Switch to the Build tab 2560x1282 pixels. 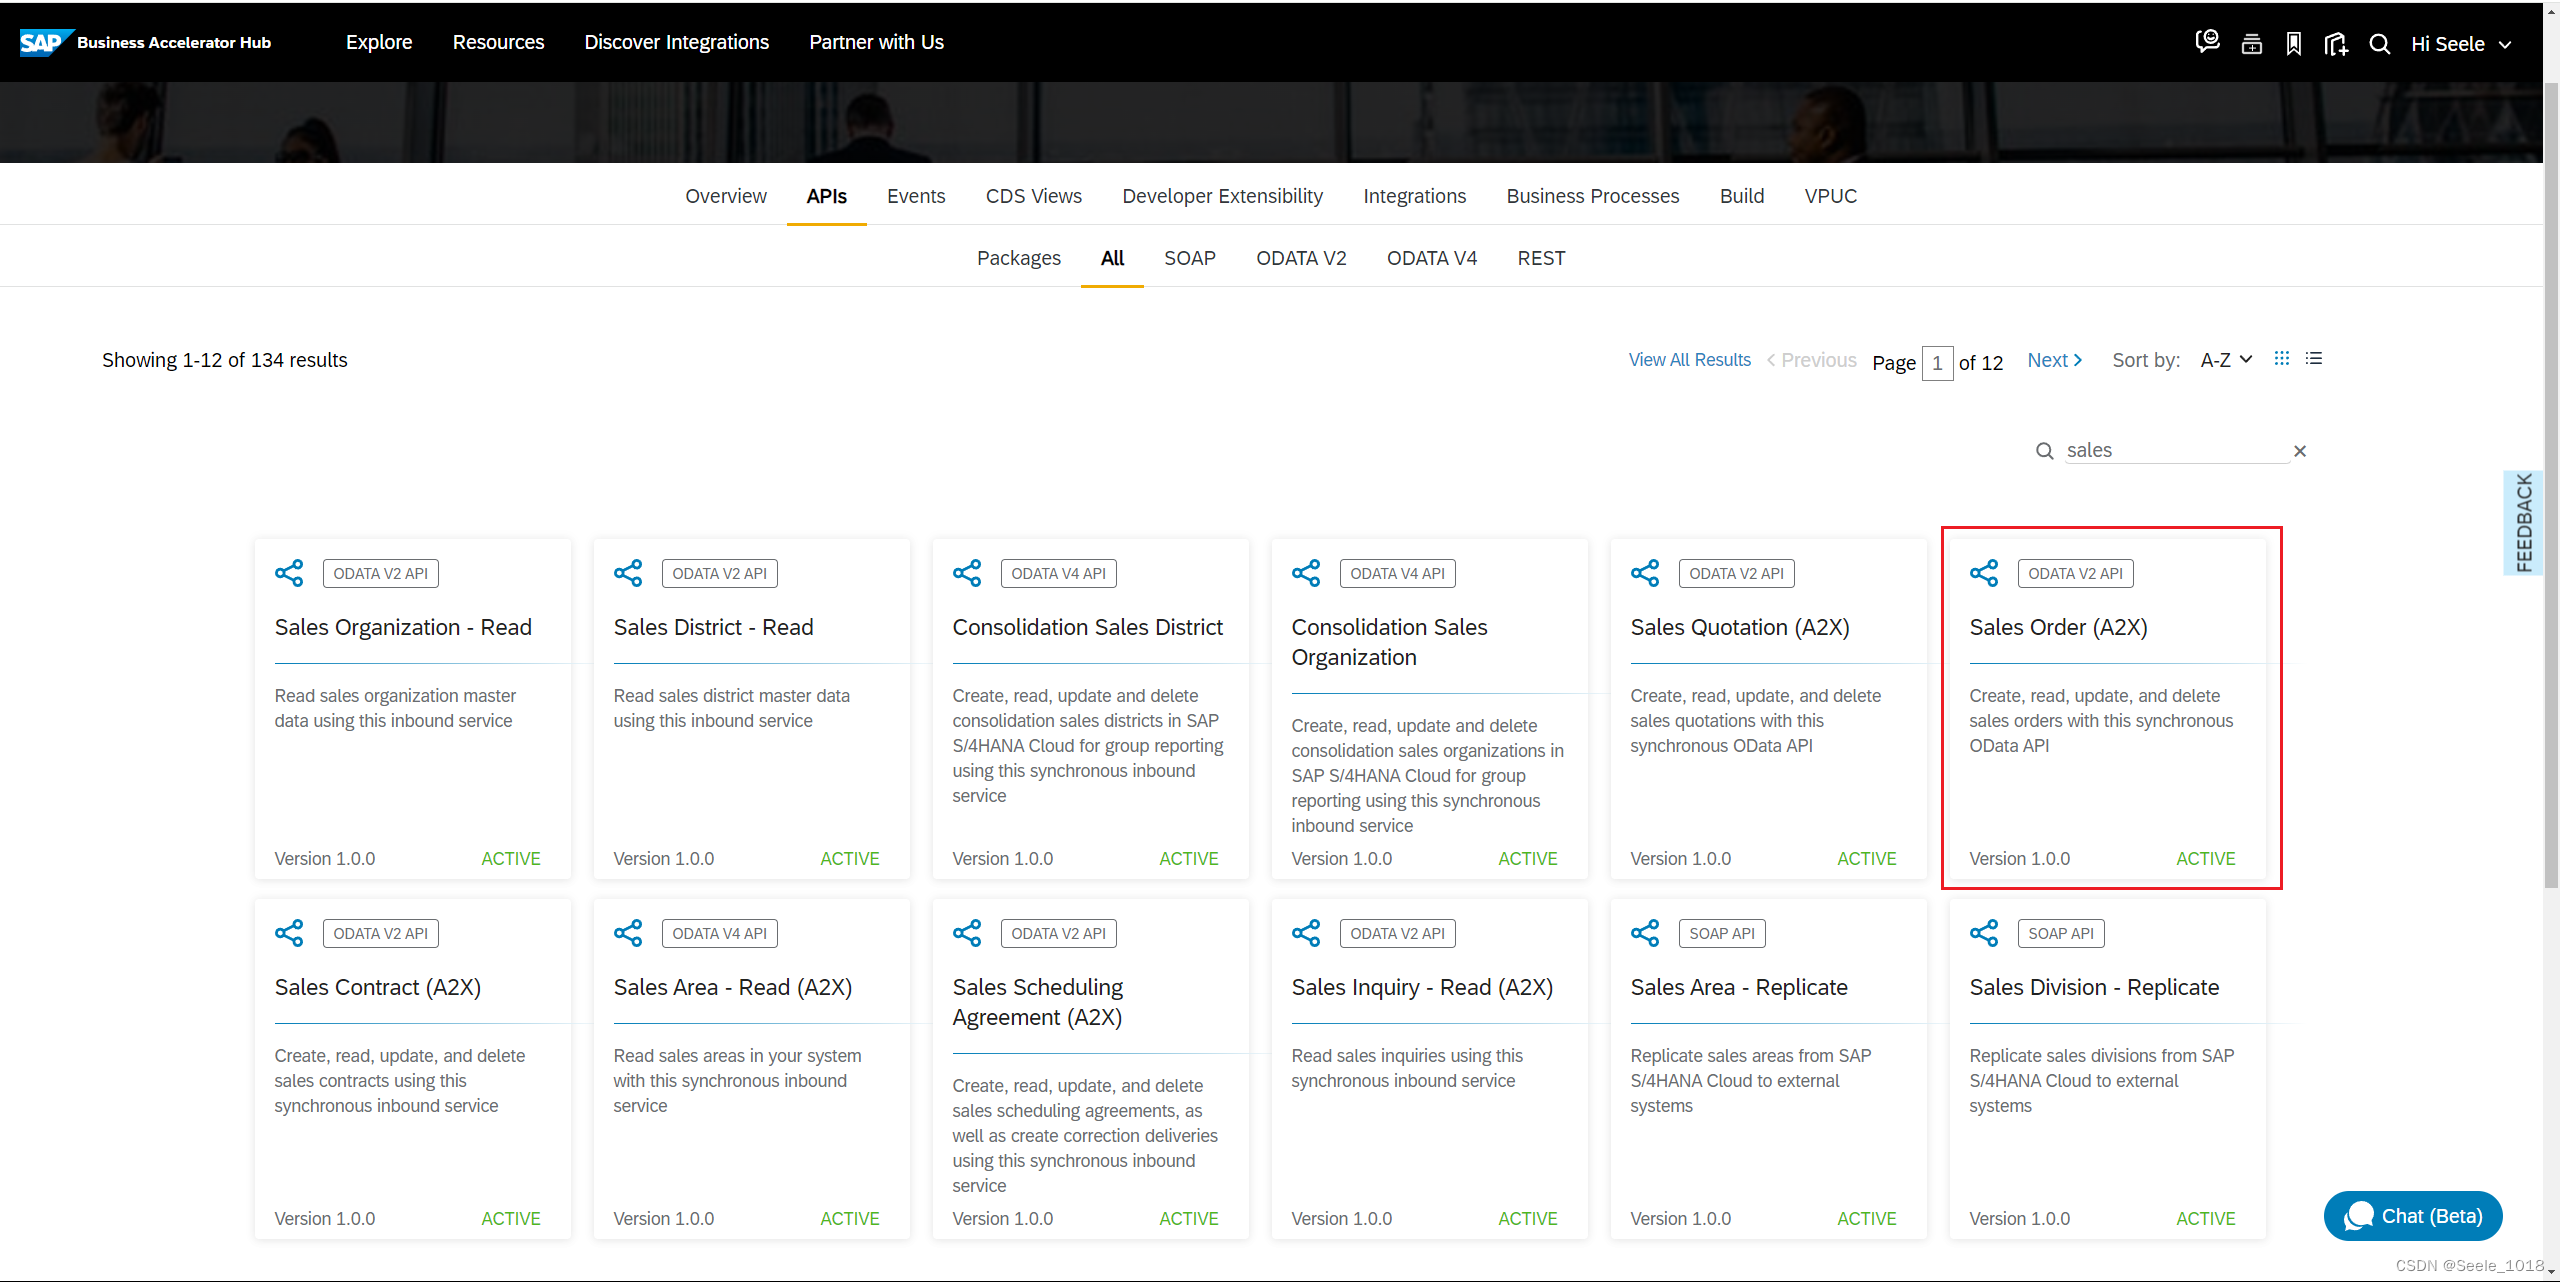1742,196
